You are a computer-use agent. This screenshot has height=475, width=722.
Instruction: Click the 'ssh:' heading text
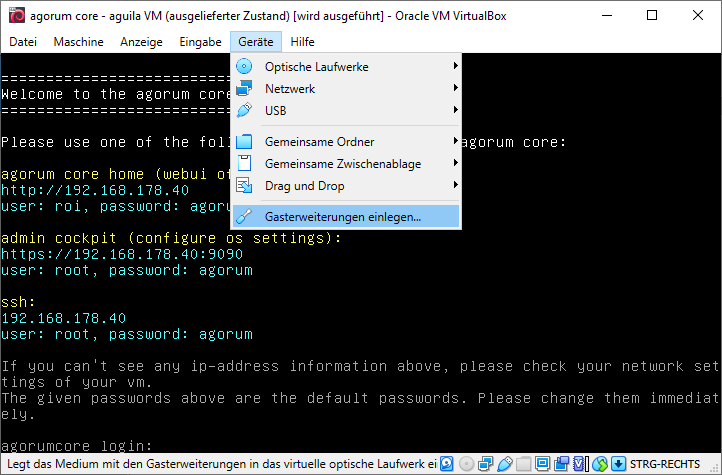click(x=18, y=302)
